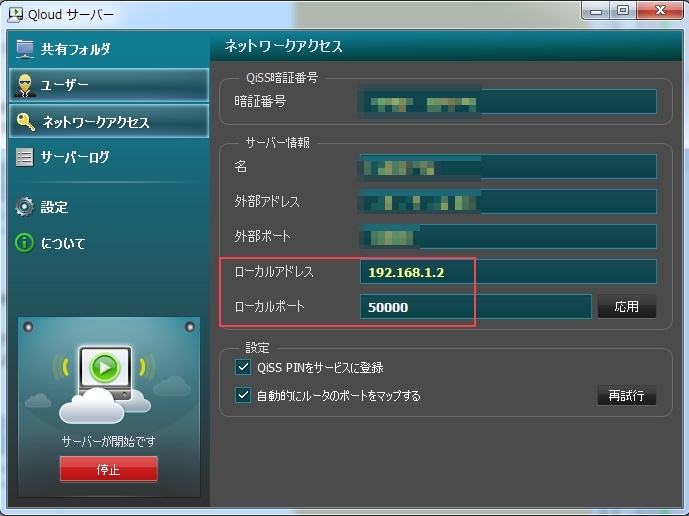Click the ネットワークアクセス panel header text
This screenshot has height=516, width=689.
[283, 46]
